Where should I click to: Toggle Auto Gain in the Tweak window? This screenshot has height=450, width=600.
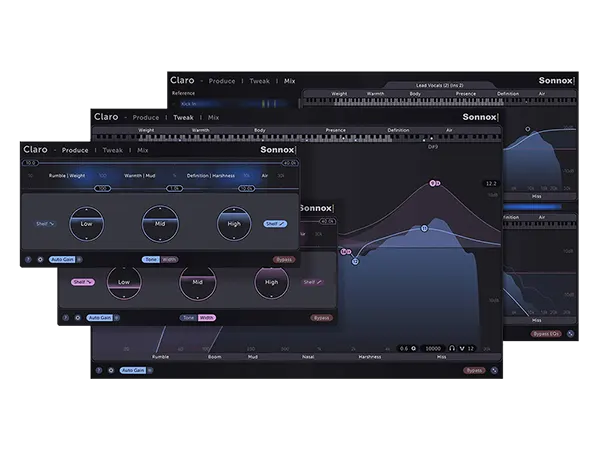click(x=133, y=370)
